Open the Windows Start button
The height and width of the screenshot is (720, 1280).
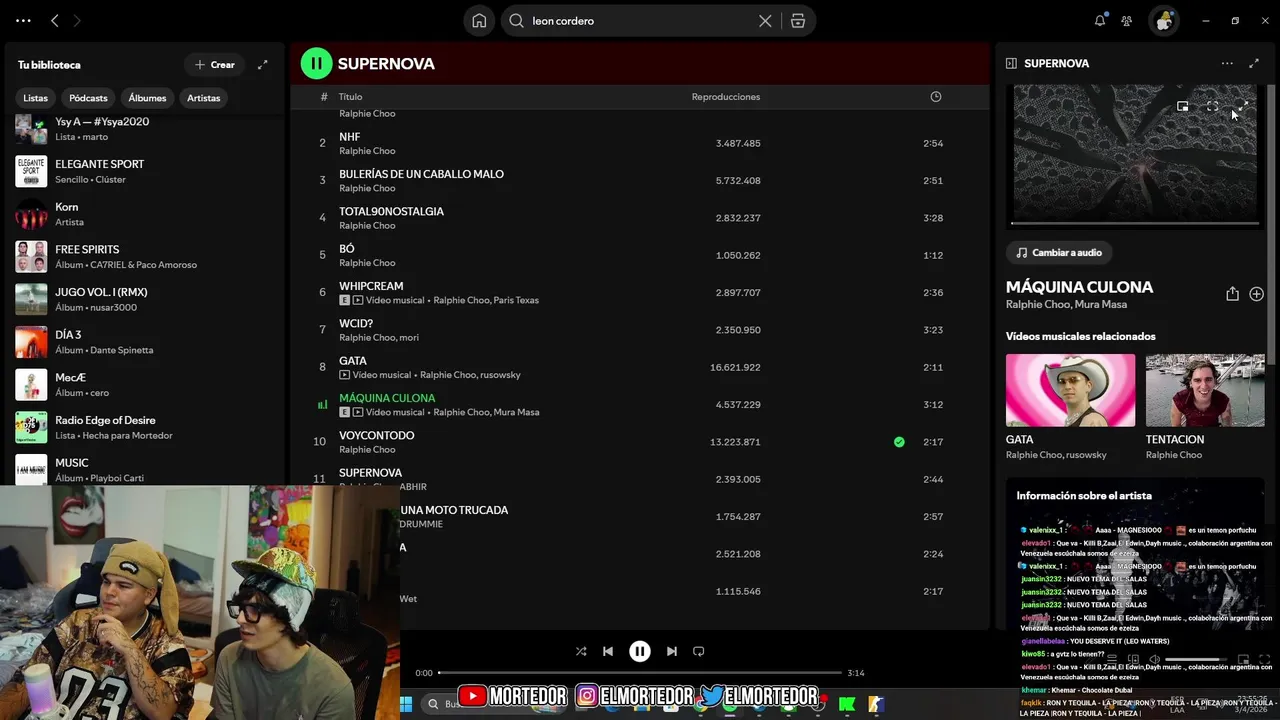coord(406,704)
